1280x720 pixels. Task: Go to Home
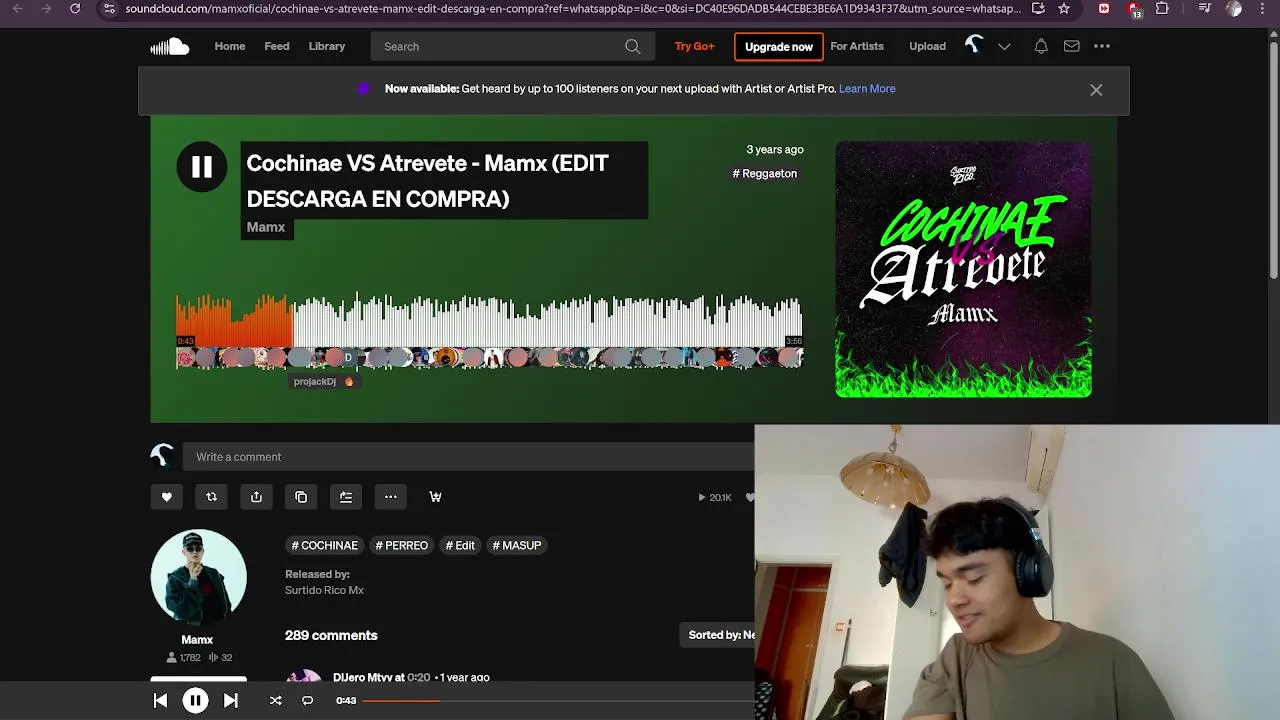tap(230, 46)
